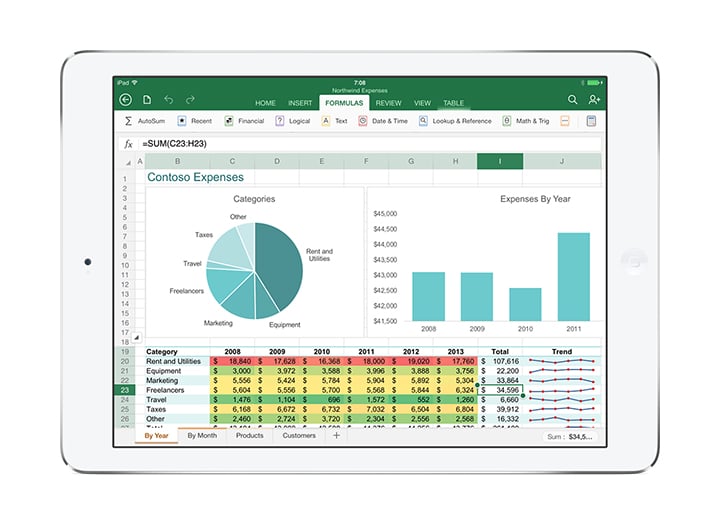This screenshot has width=728, height=515.
Task: Select the Other row label cell
Action: pos(177,419)
